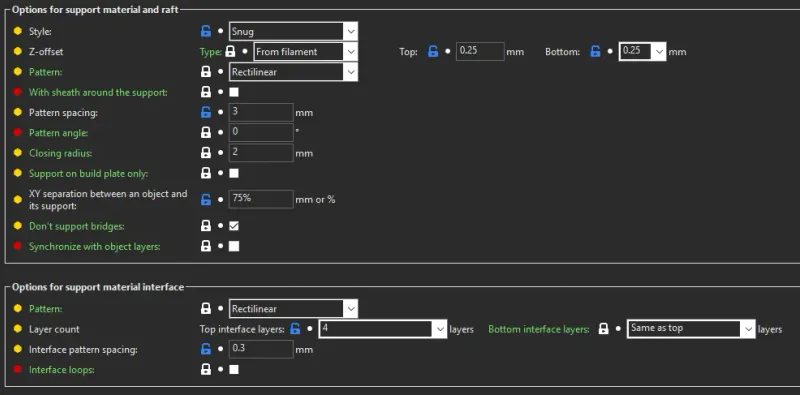This screenshot has height=395, width=800.
Task: Click the Closing radius field showing 2
Action: (x=261, y=153)
